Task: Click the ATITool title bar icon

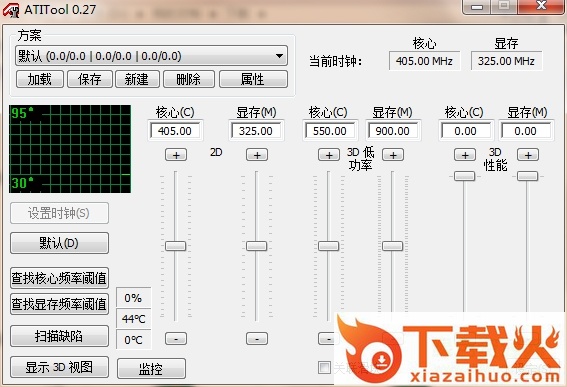Action: pyautogui.click(x=11, y=10)
